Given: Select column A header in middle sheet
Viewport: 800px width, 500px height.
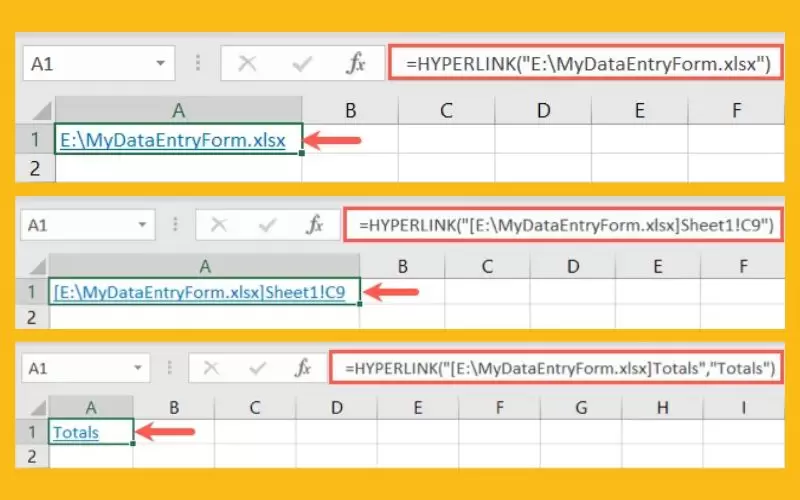Looking at the screenshot, I should 205,266.
